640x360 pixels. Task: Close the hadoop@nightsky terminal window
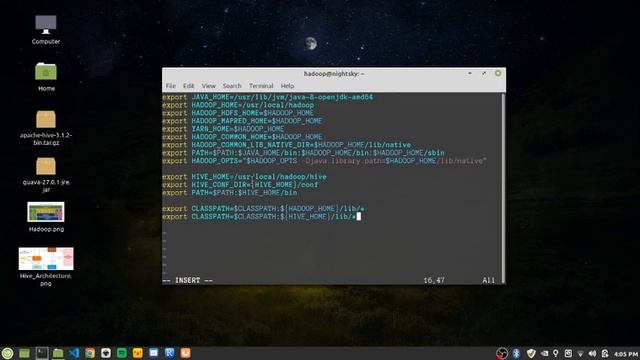[x=498, y=73]
